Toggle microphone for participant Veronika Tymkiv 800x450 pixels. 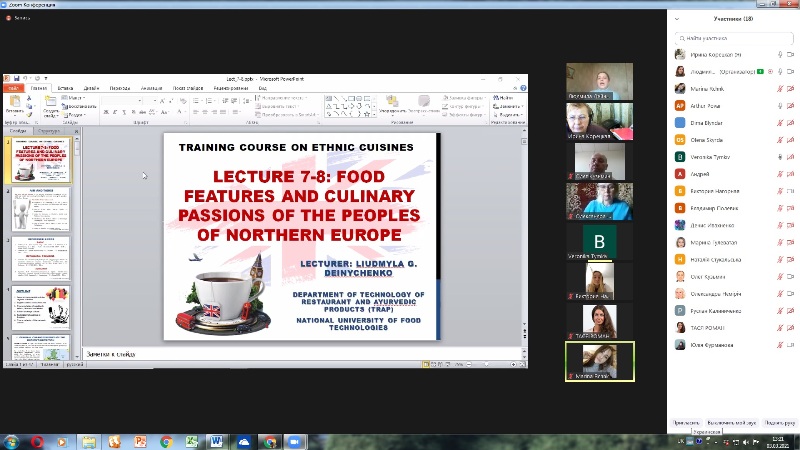[780, 157]
